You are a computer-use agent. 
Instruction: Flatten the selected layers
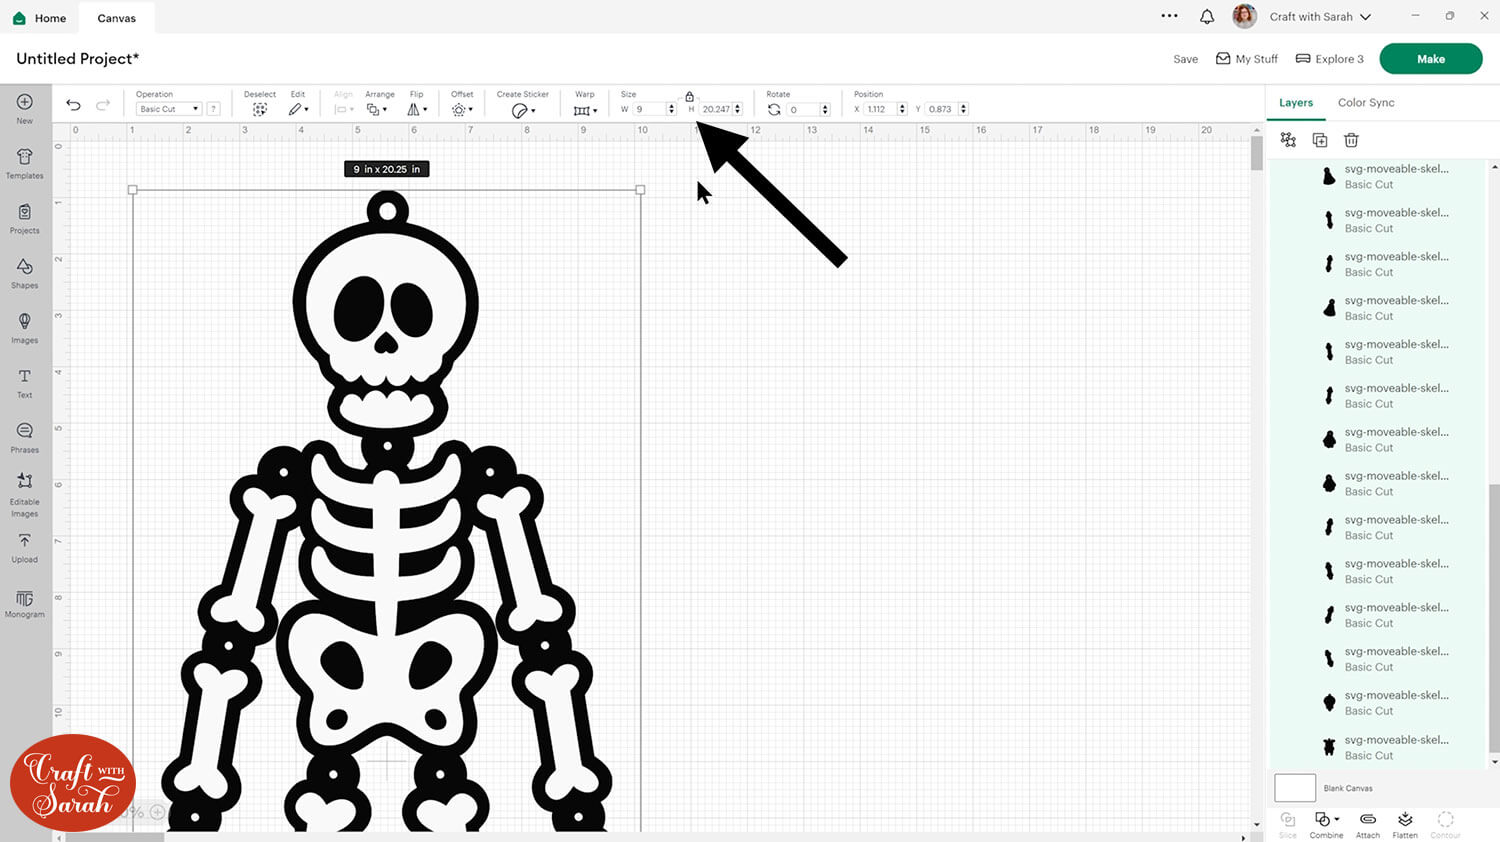[x=1405, y=823]
